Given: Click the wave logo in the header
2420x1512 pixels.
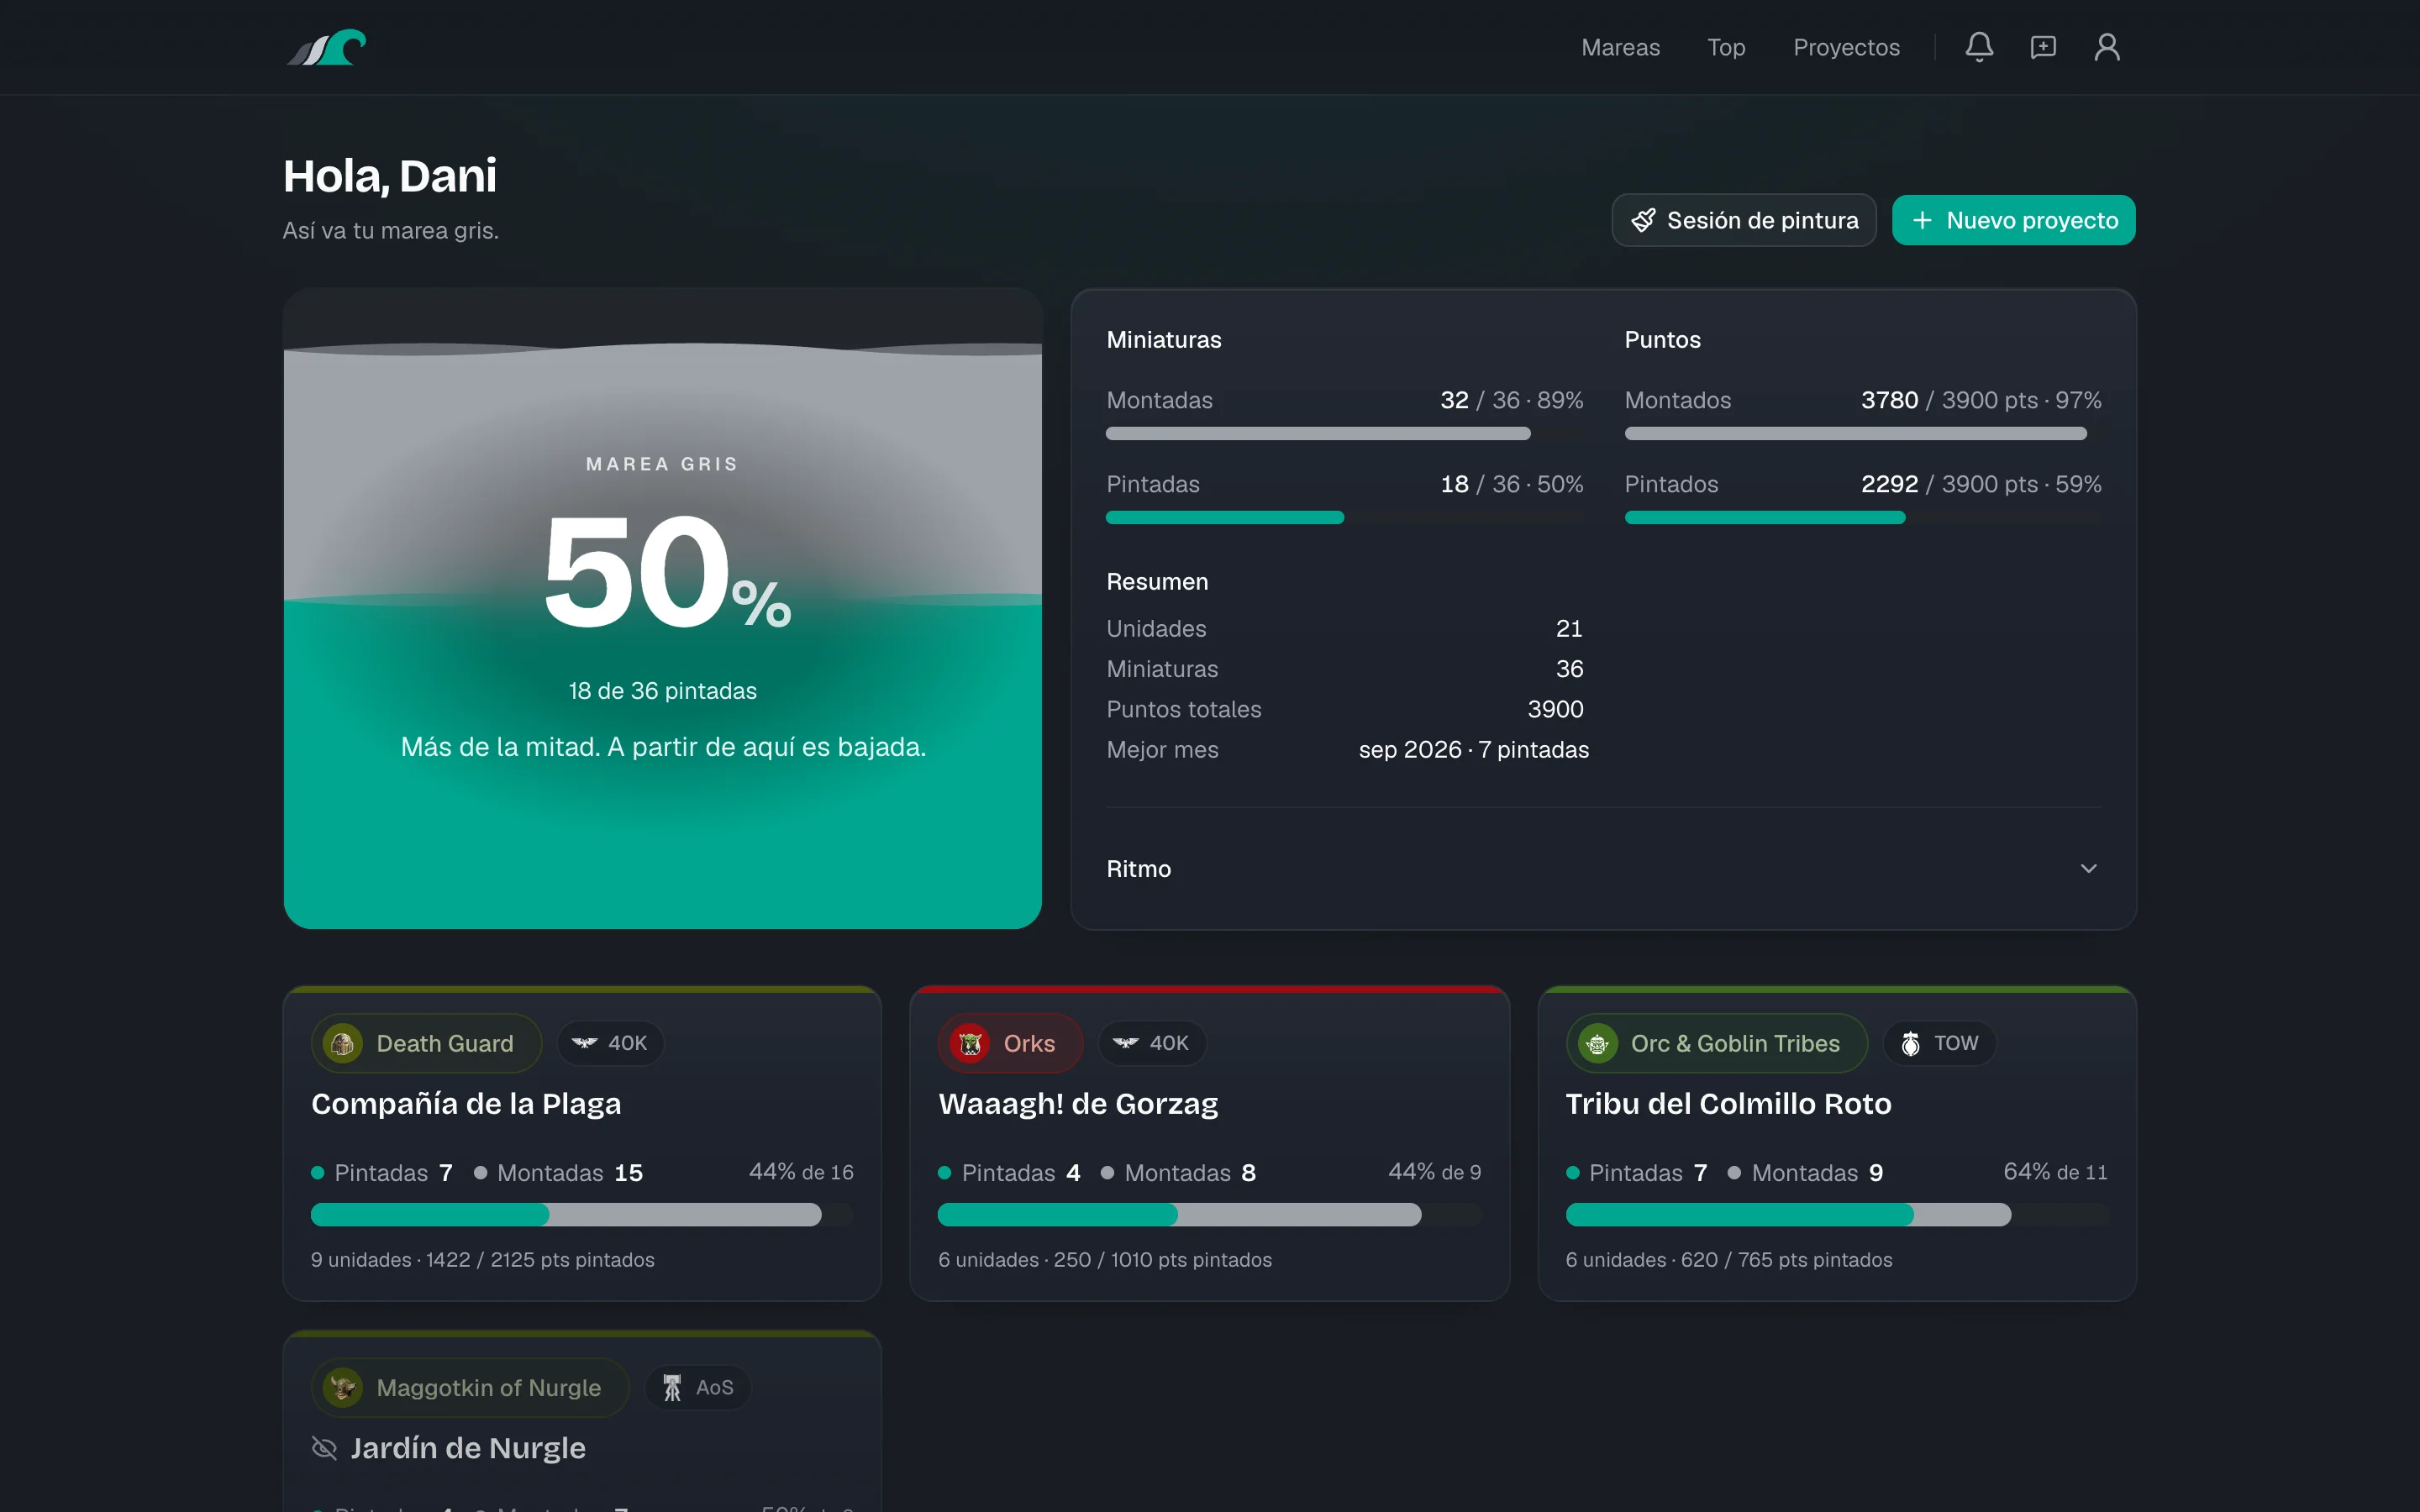Looking at the screenshot, I should pyautogui.click(x=326, y=47).
